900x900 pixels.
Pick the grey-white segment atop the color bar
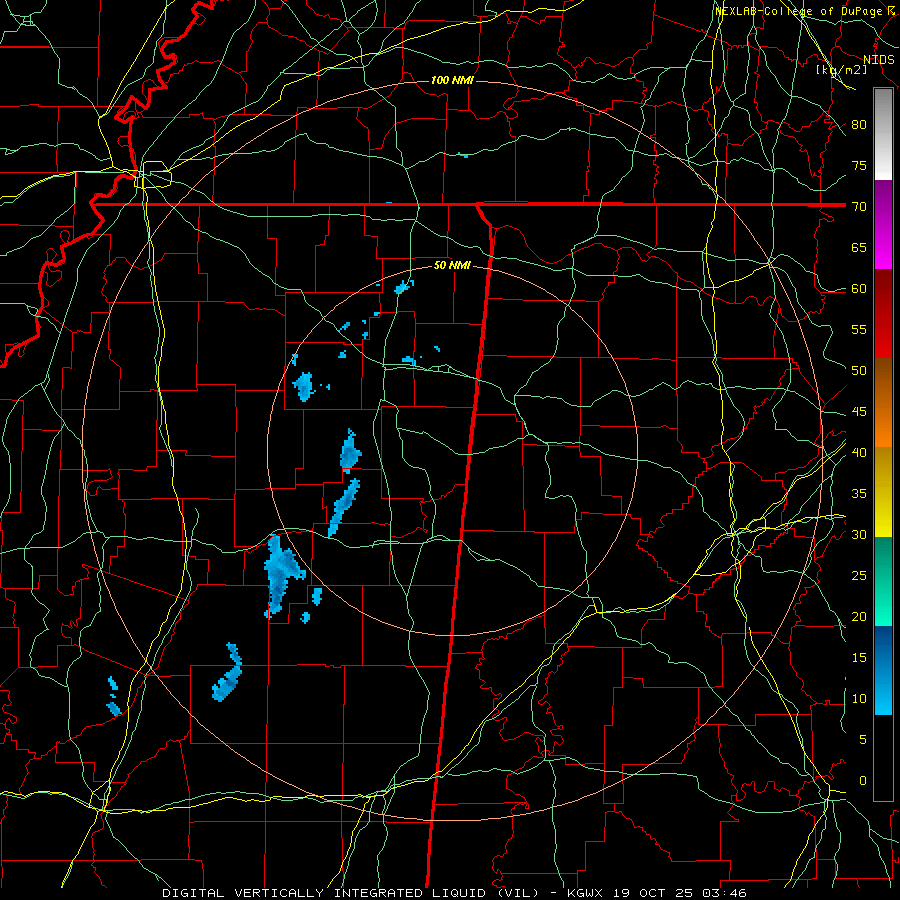[883, 134]
